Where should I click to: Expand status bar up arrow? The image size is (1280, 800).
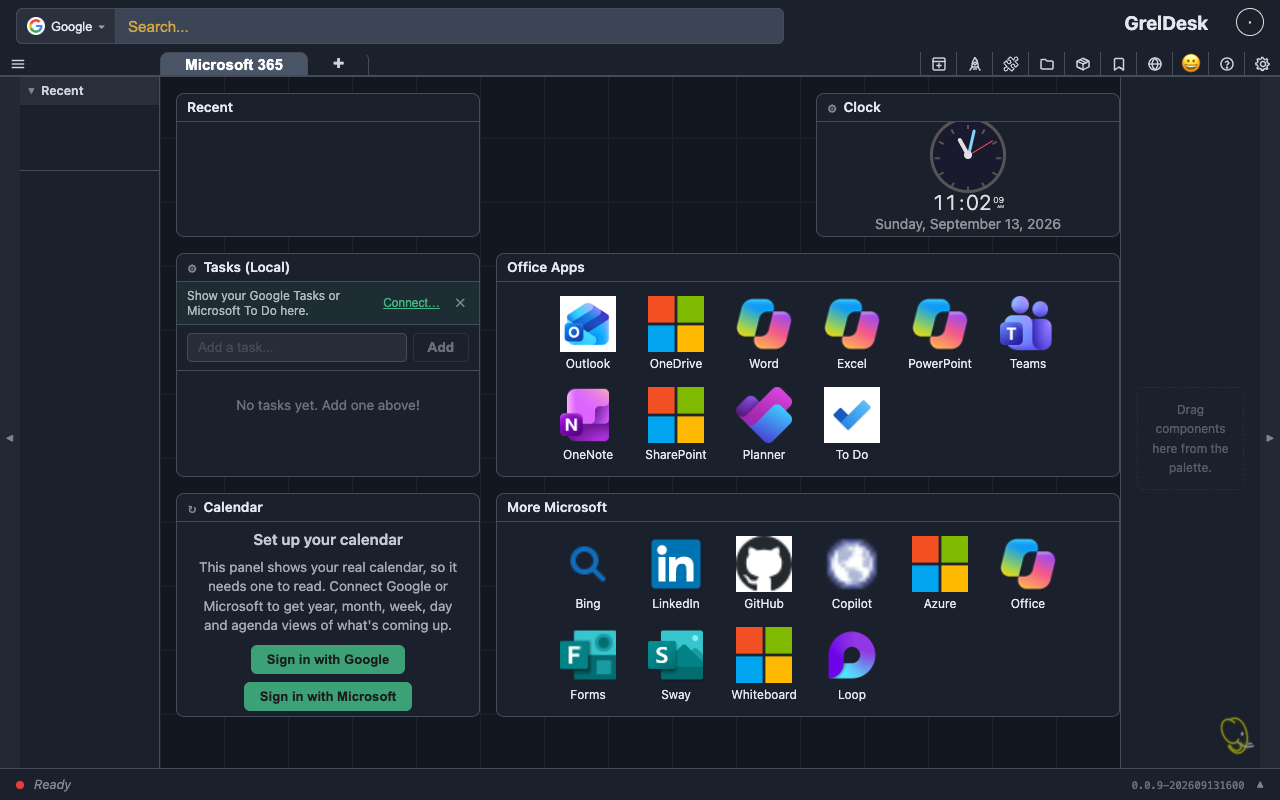pos(1261,784)
